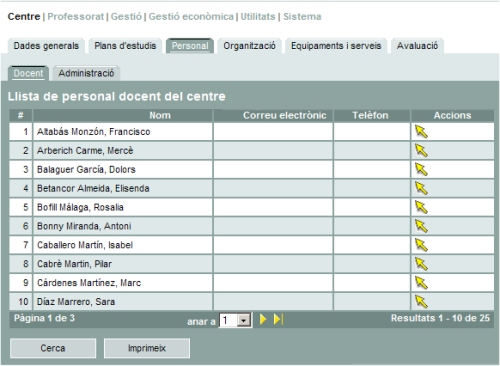Open the Gestió menu
This screenshot has width=500, height=366.
[126, 16]
